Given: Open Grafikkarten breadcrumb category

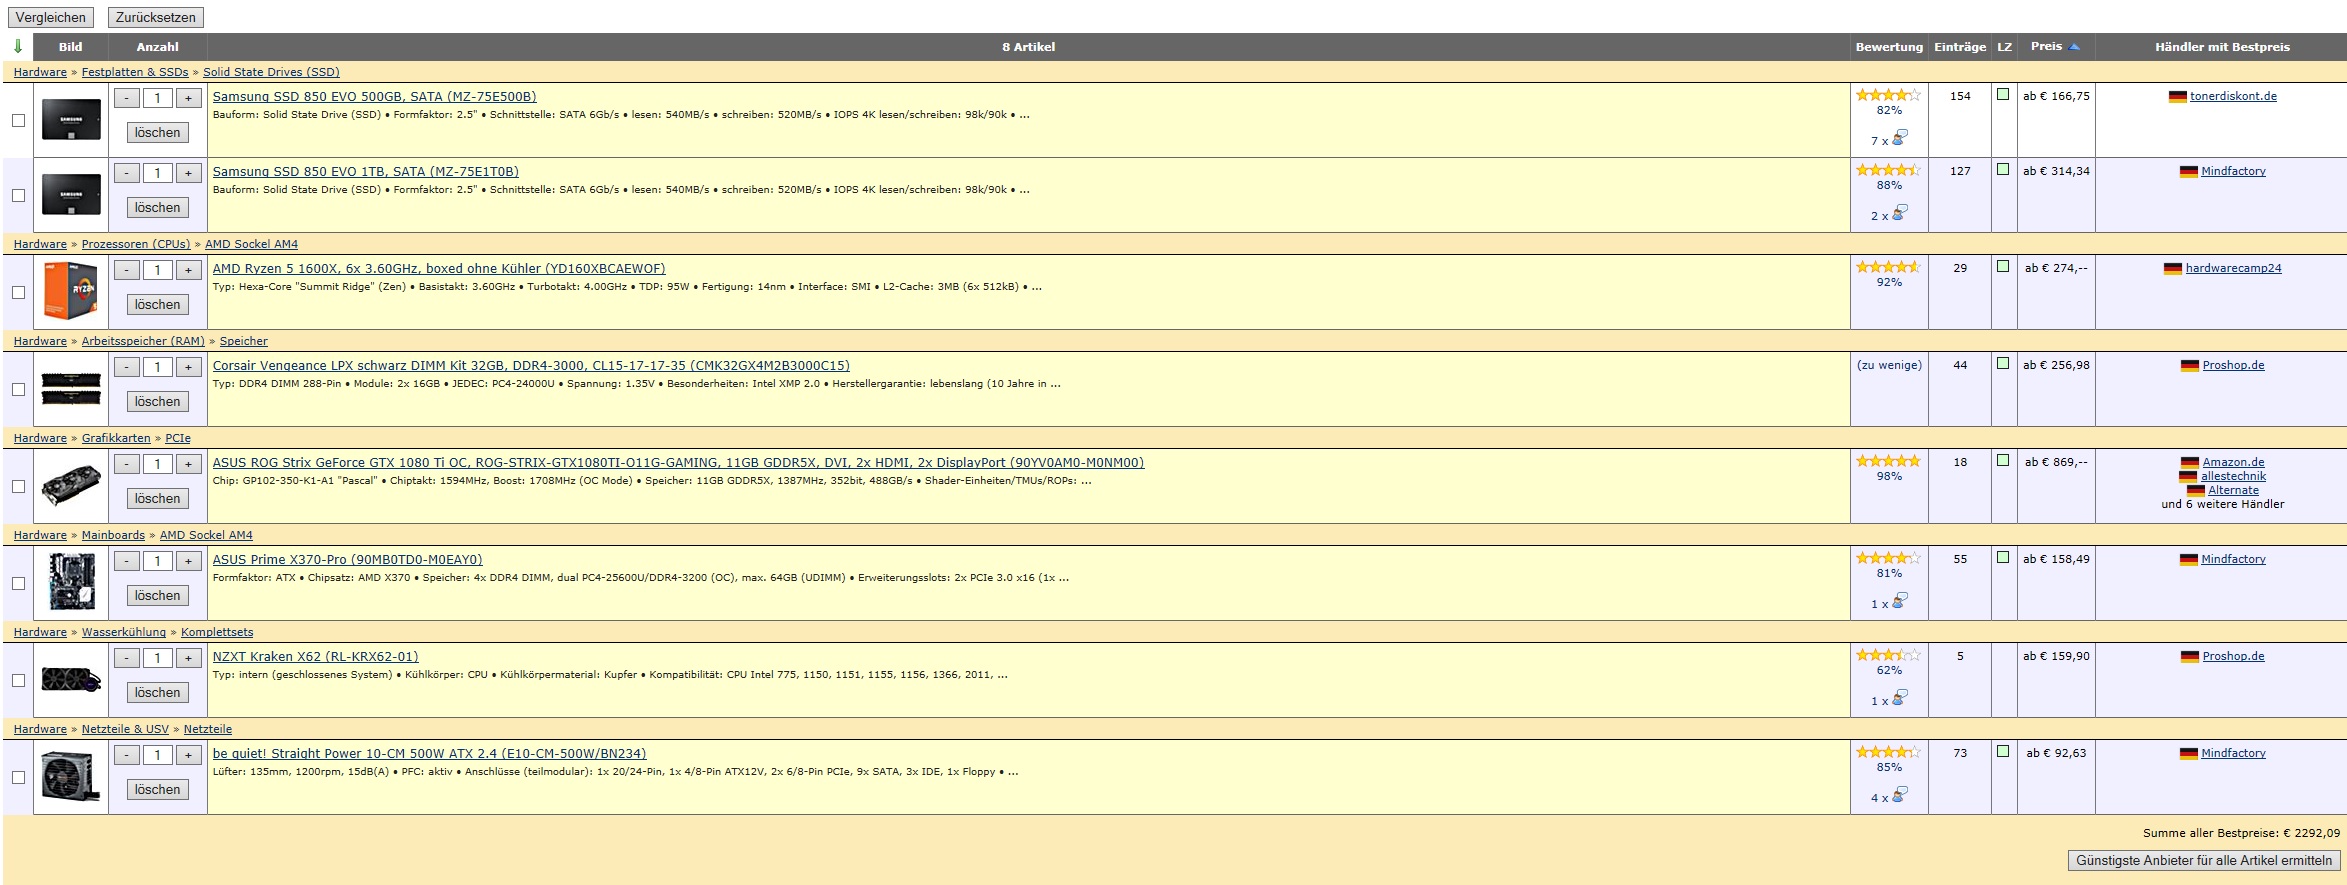Looking at the screenshot, I should tap(116, 438).
